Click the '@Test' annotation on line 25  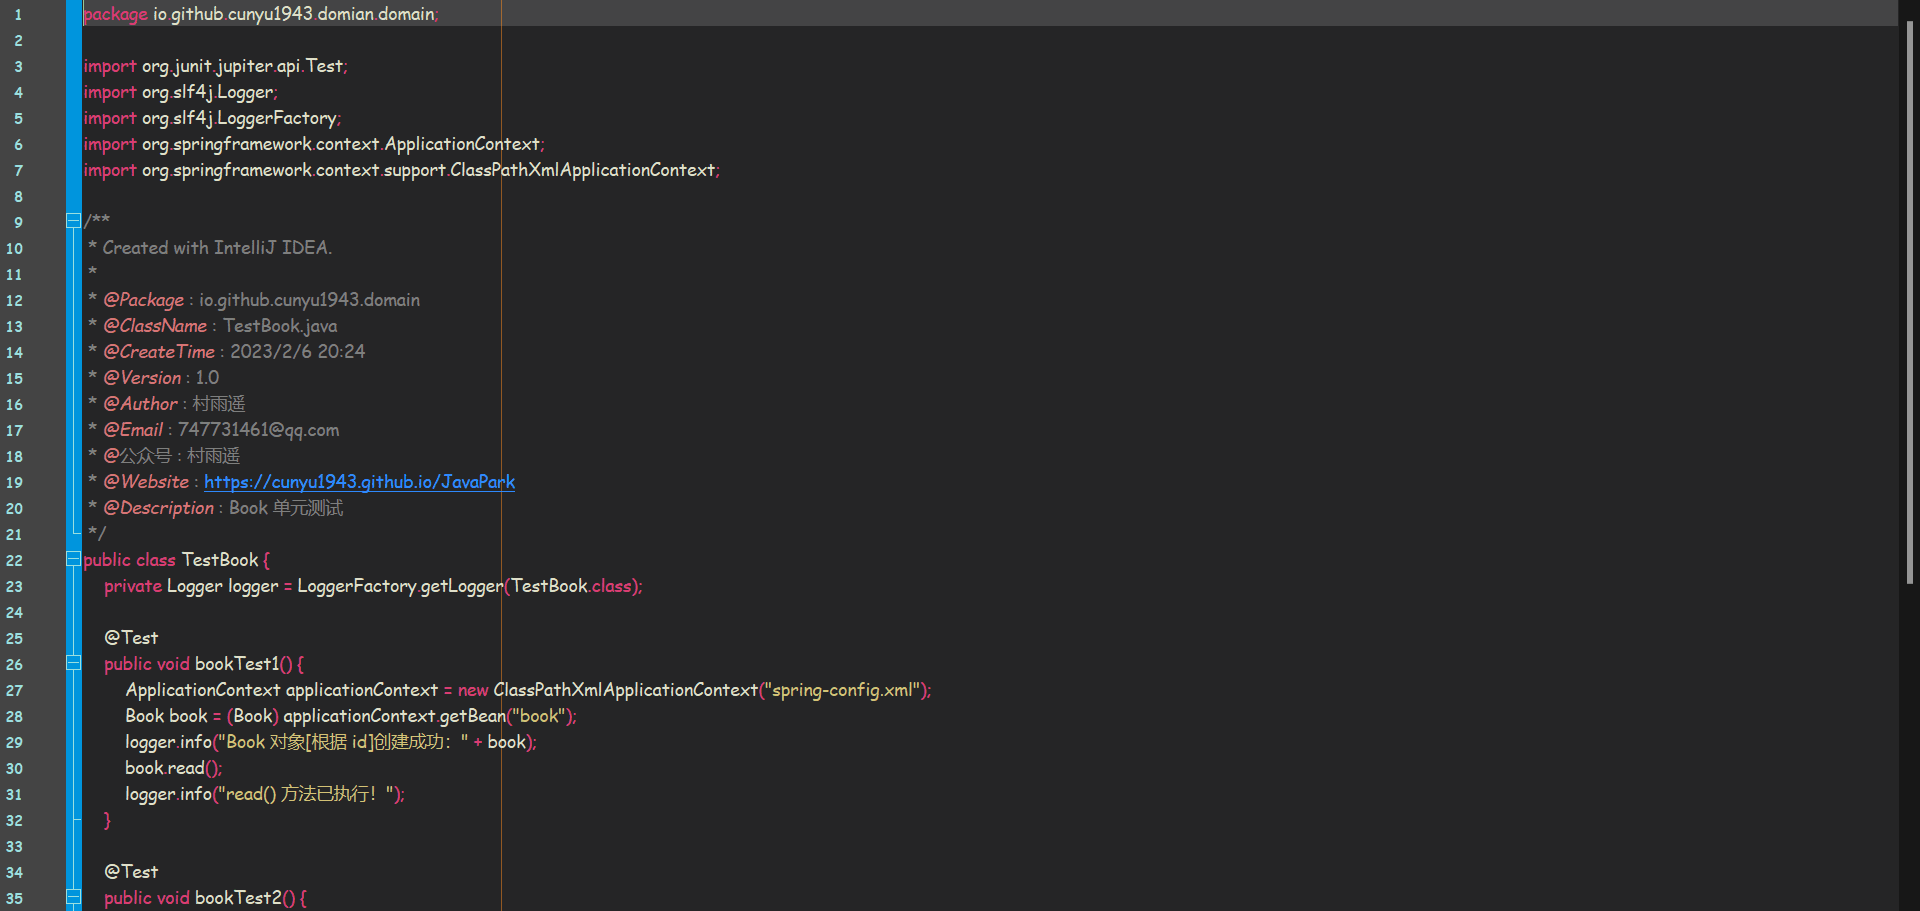pyautogui.click(x=131, y=638)
